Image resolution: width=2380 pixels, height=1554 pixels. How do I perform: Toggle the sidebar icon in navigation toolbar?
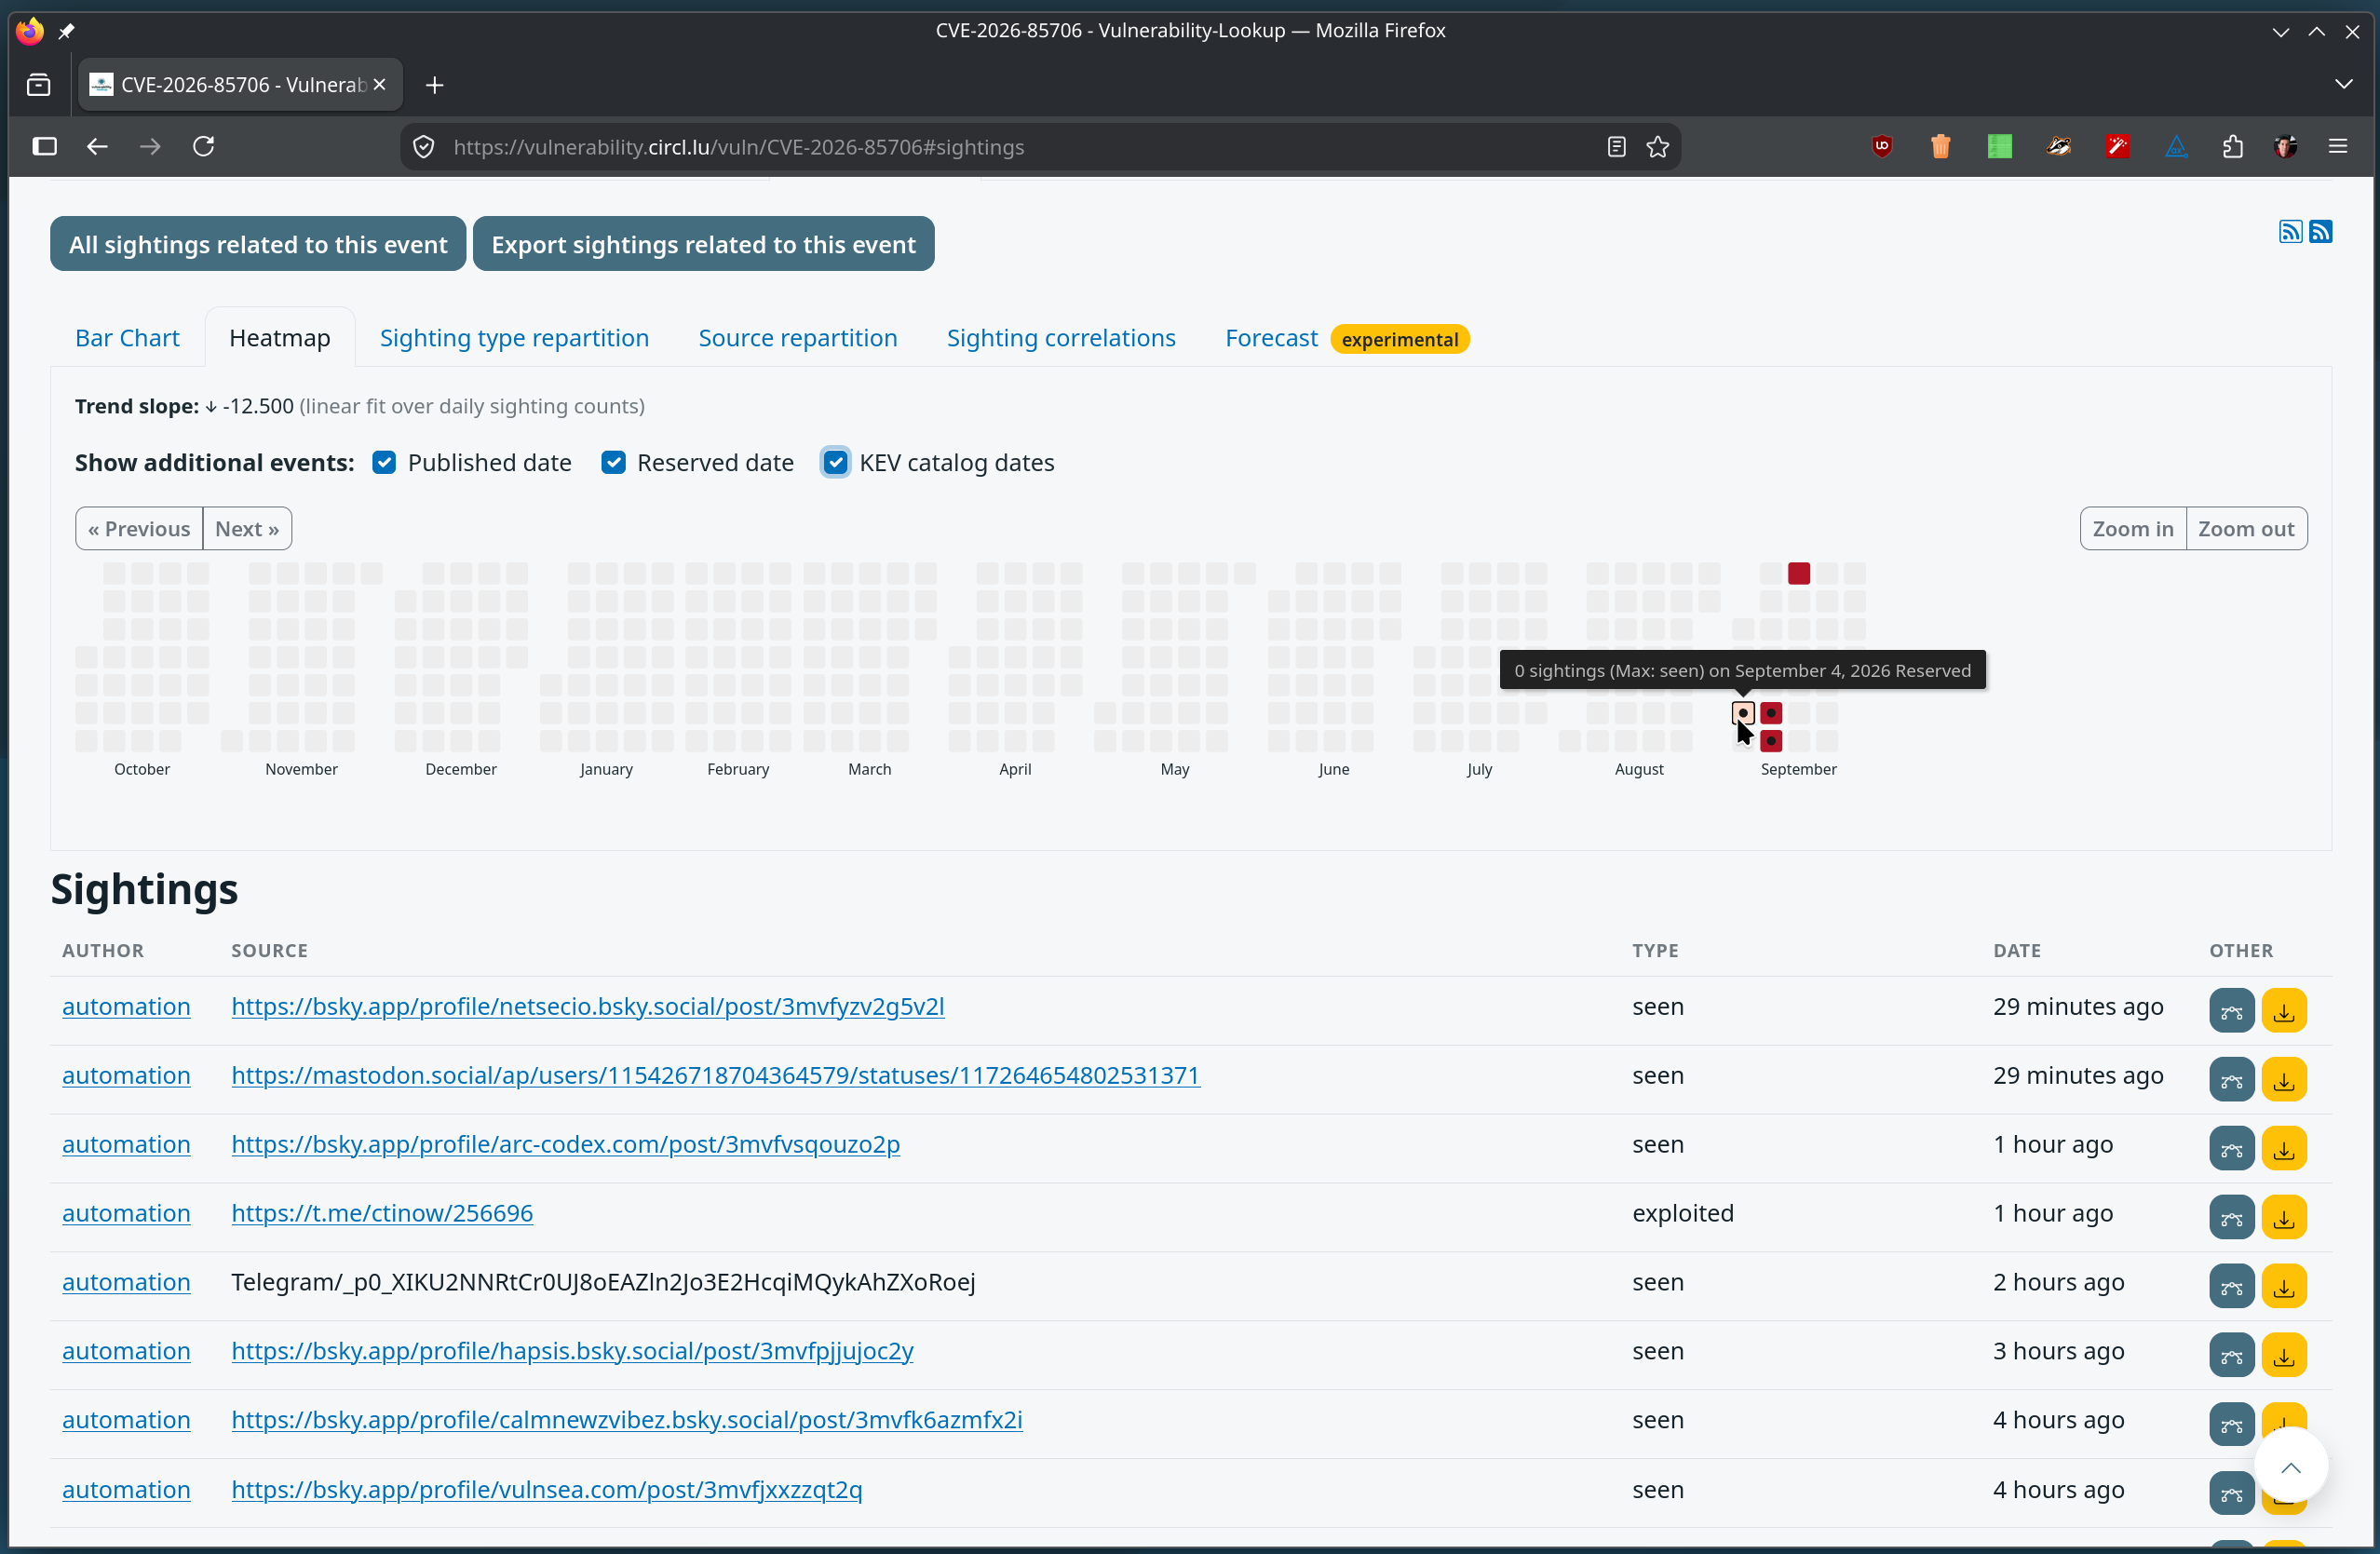click(44, 147)
